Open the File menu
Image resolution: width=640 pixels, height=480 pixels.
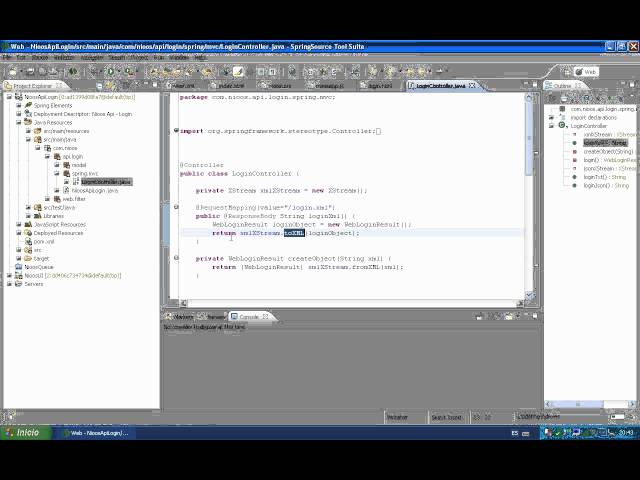pos(7,58)
